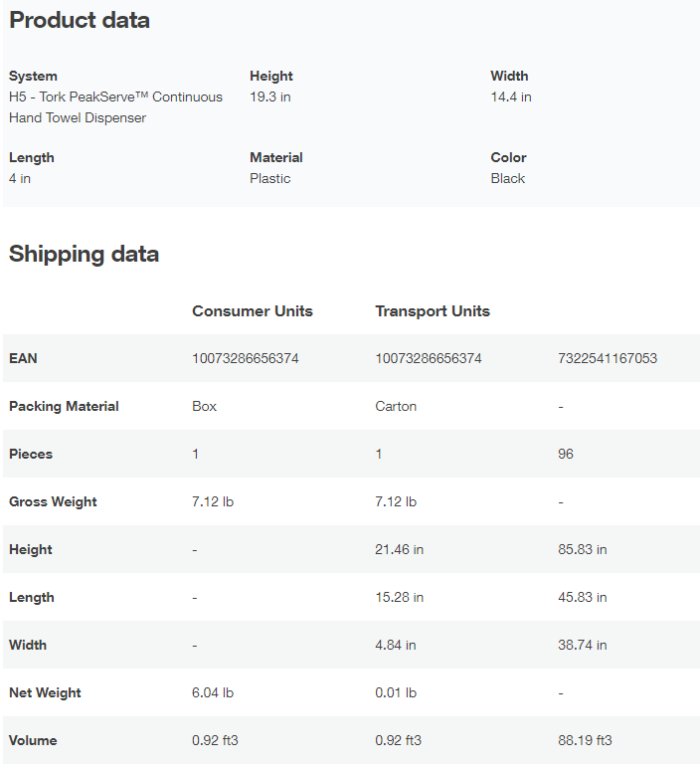This screenshot has width=700, height=770.
Task: Click the EAN number 7322541167053
Action: pos(607,358)
